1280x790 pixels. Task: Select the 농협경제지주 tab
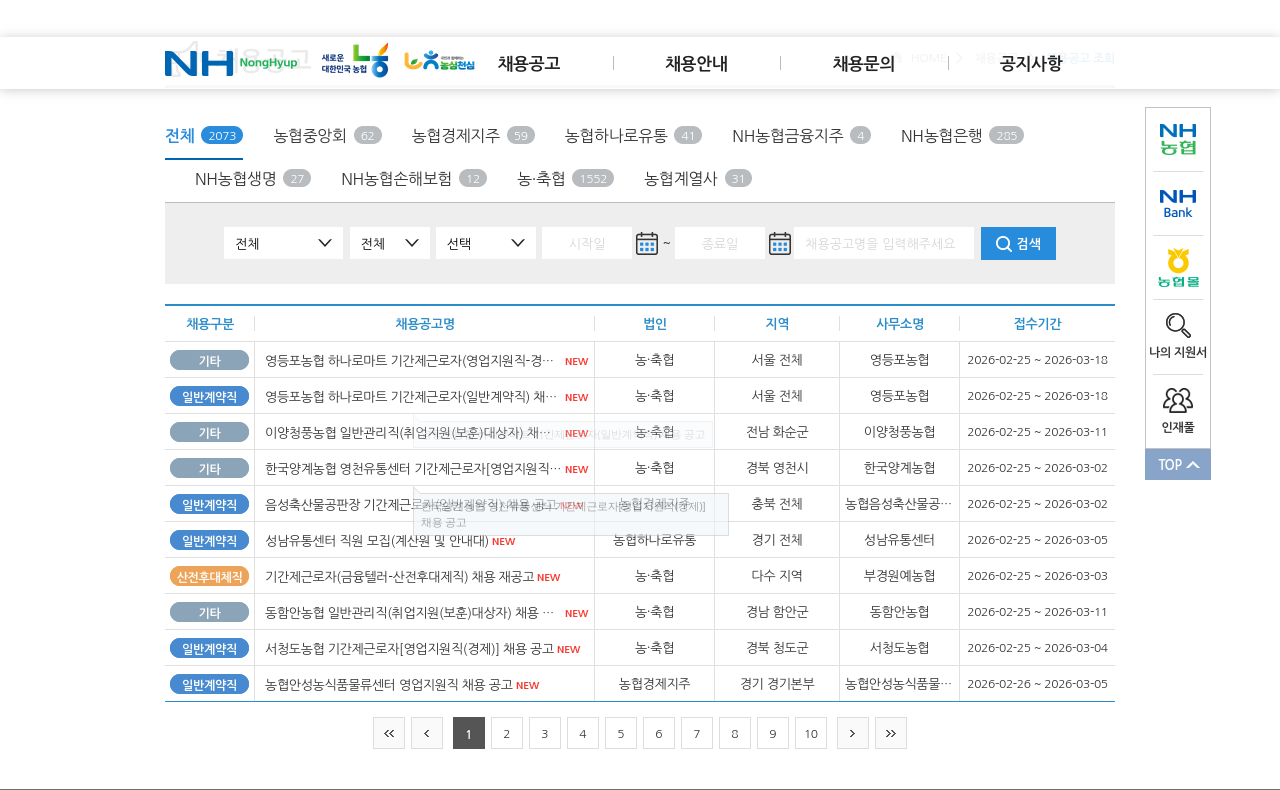click(x=473, y=136)
